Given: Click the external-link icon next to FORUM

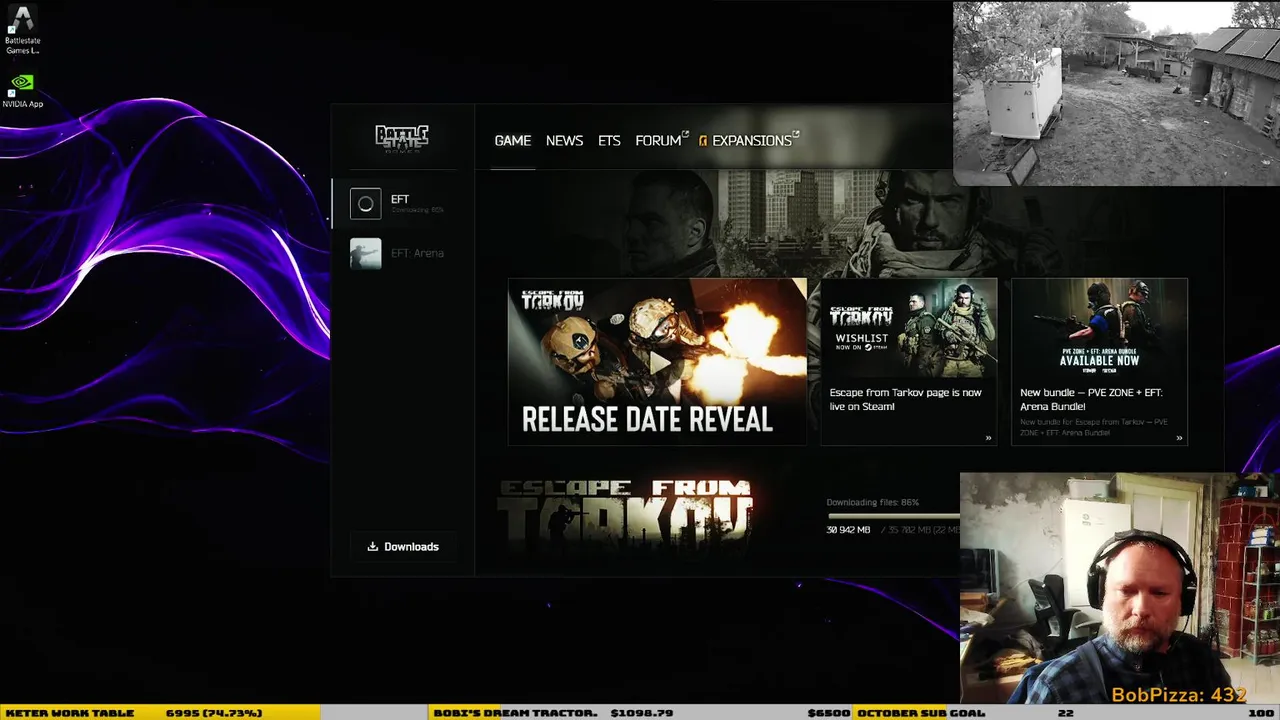Looking at the screenshot, I should coord(685,133).
